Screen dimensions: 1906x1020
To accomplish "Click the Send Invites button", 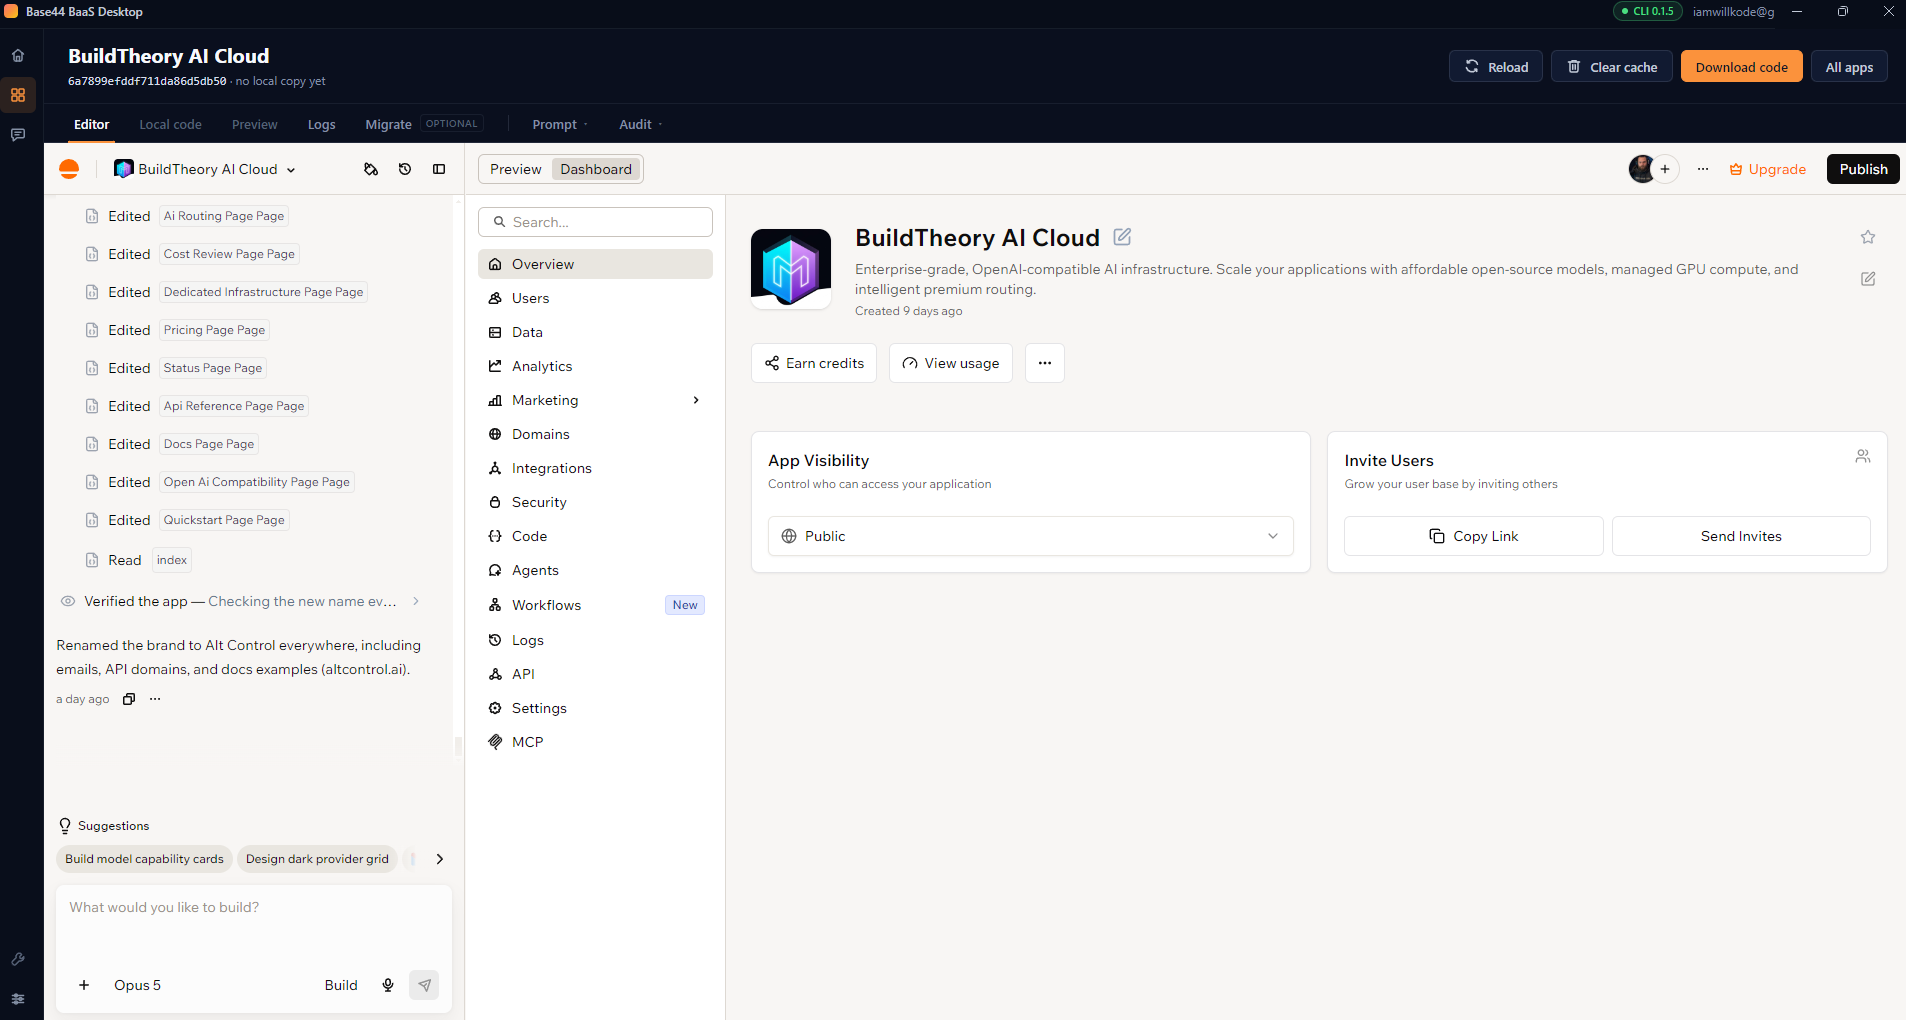I will click(1741, 536).
